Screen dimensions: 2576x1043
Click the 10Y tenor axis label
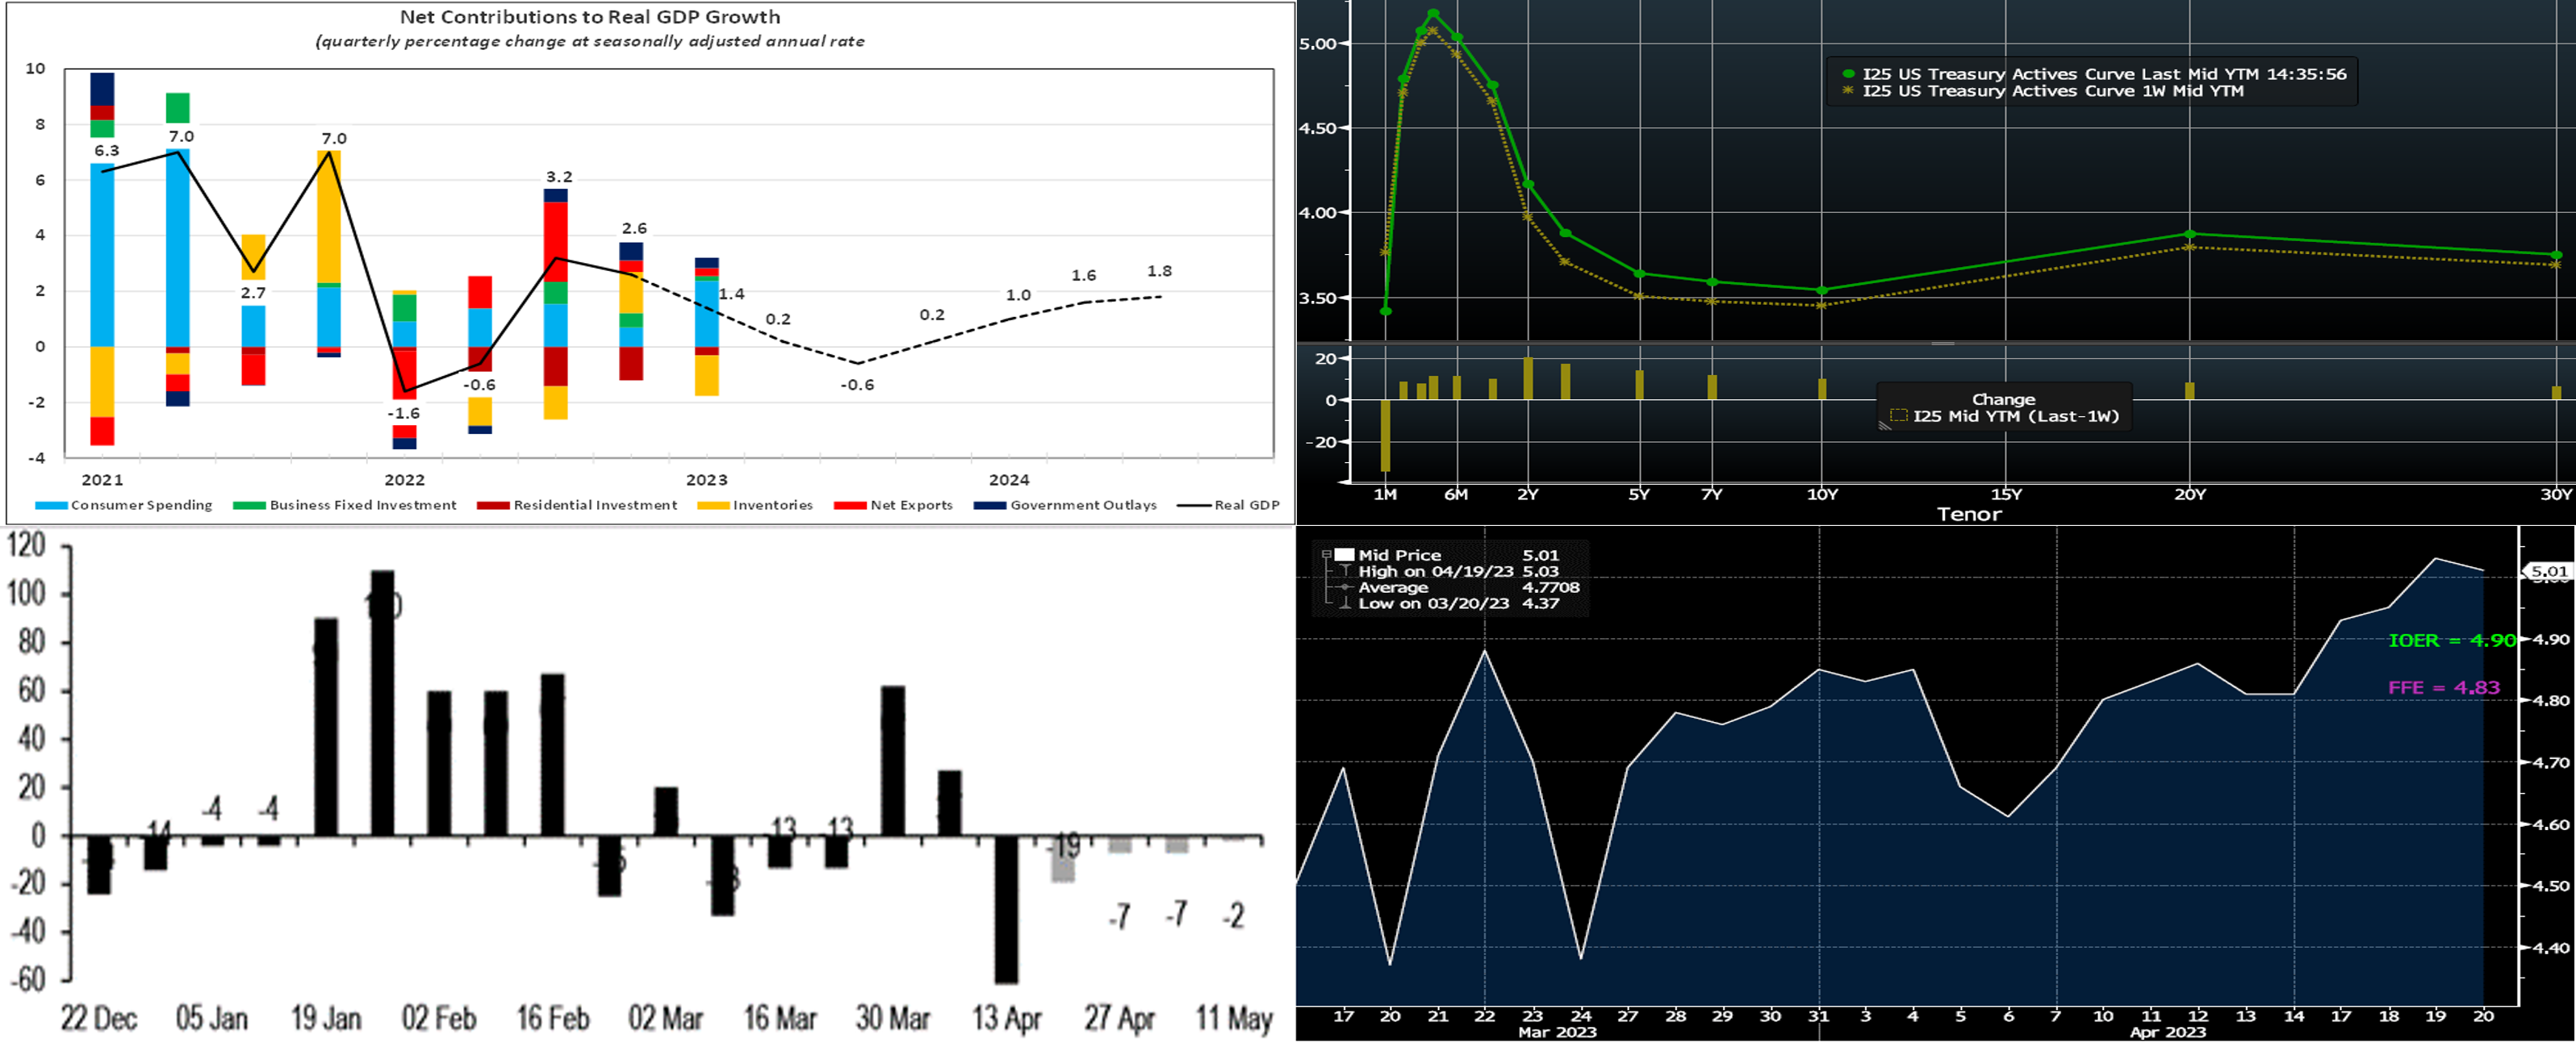[1822, 494]
